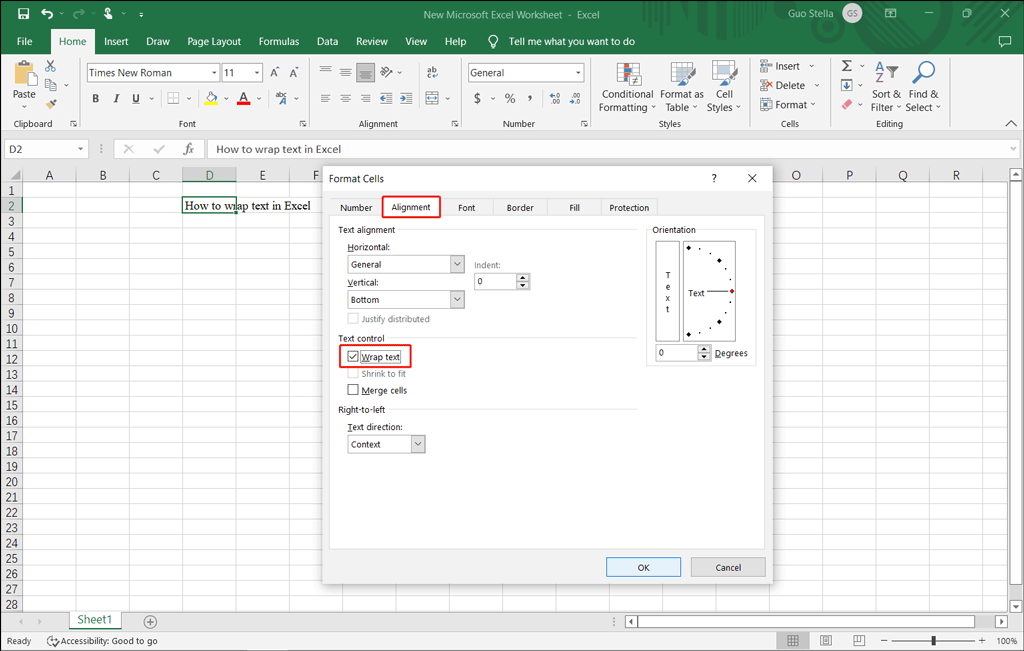Screen dimensions: 1024x651
Task: Click the Italic formatting icon
Action: [x=116, y=98]
